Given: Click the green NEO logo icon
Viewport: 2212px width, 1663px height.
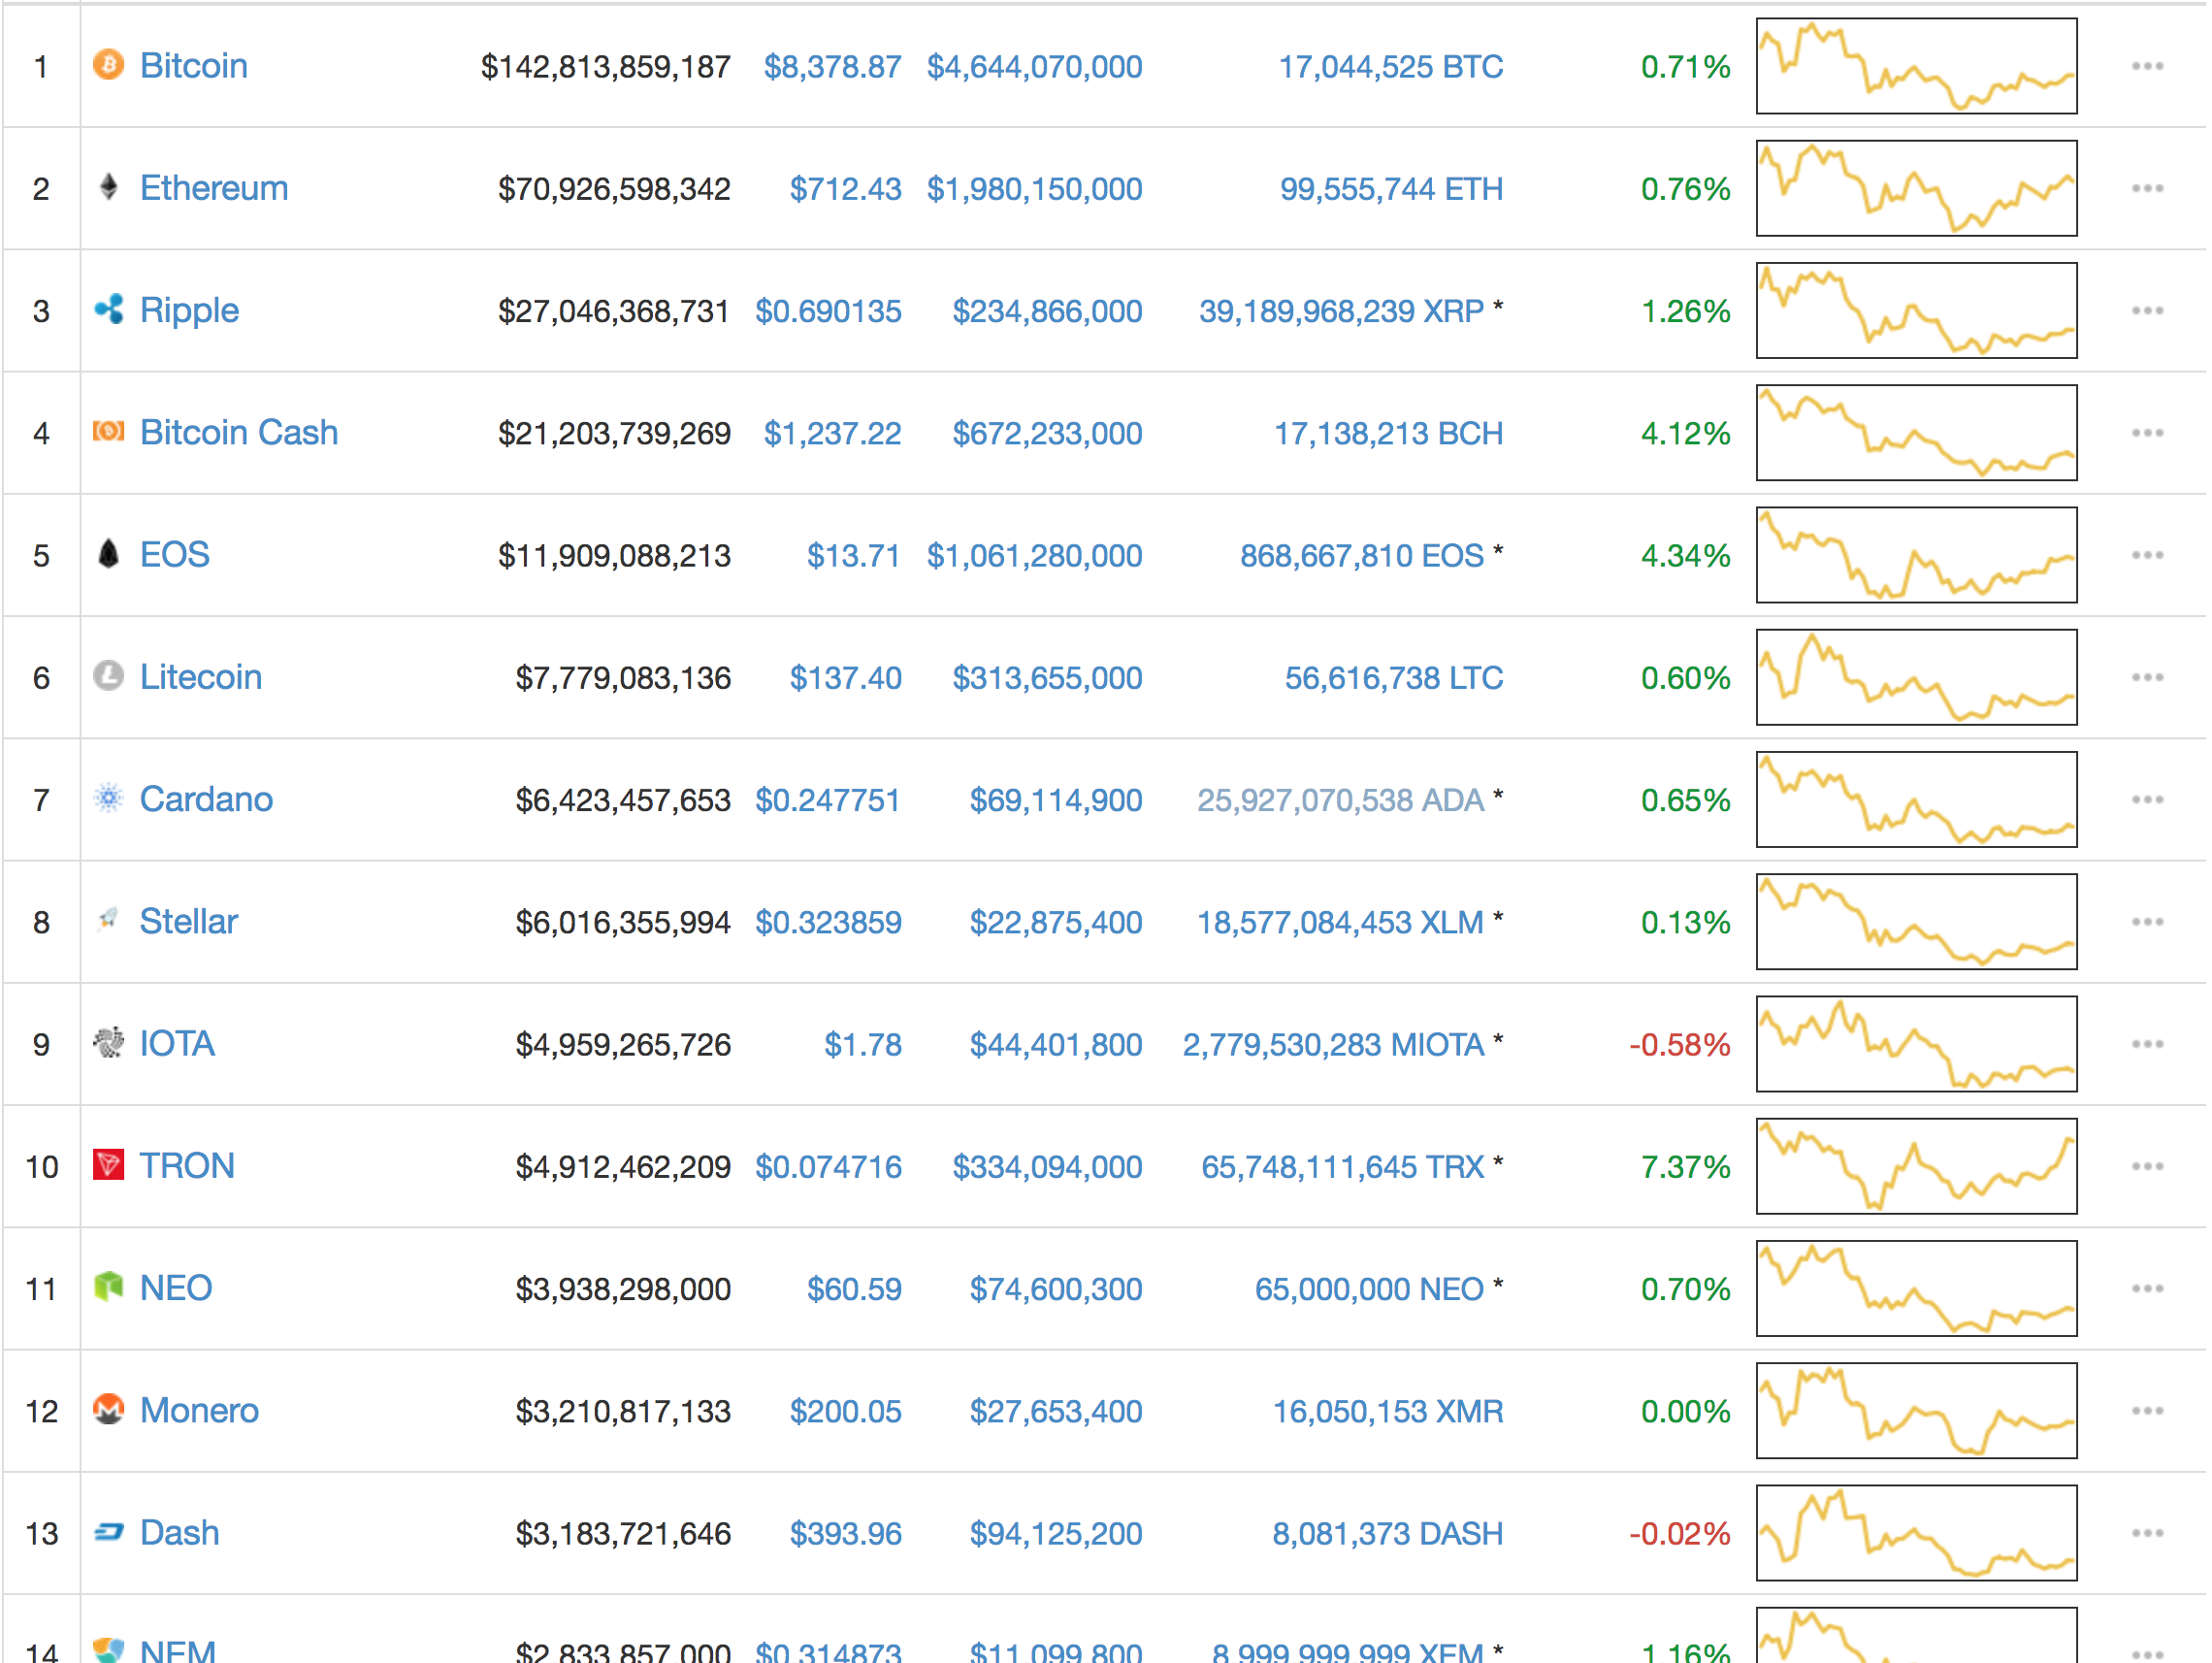Looking at the screenshot, I should click(x=108, y=1287).
